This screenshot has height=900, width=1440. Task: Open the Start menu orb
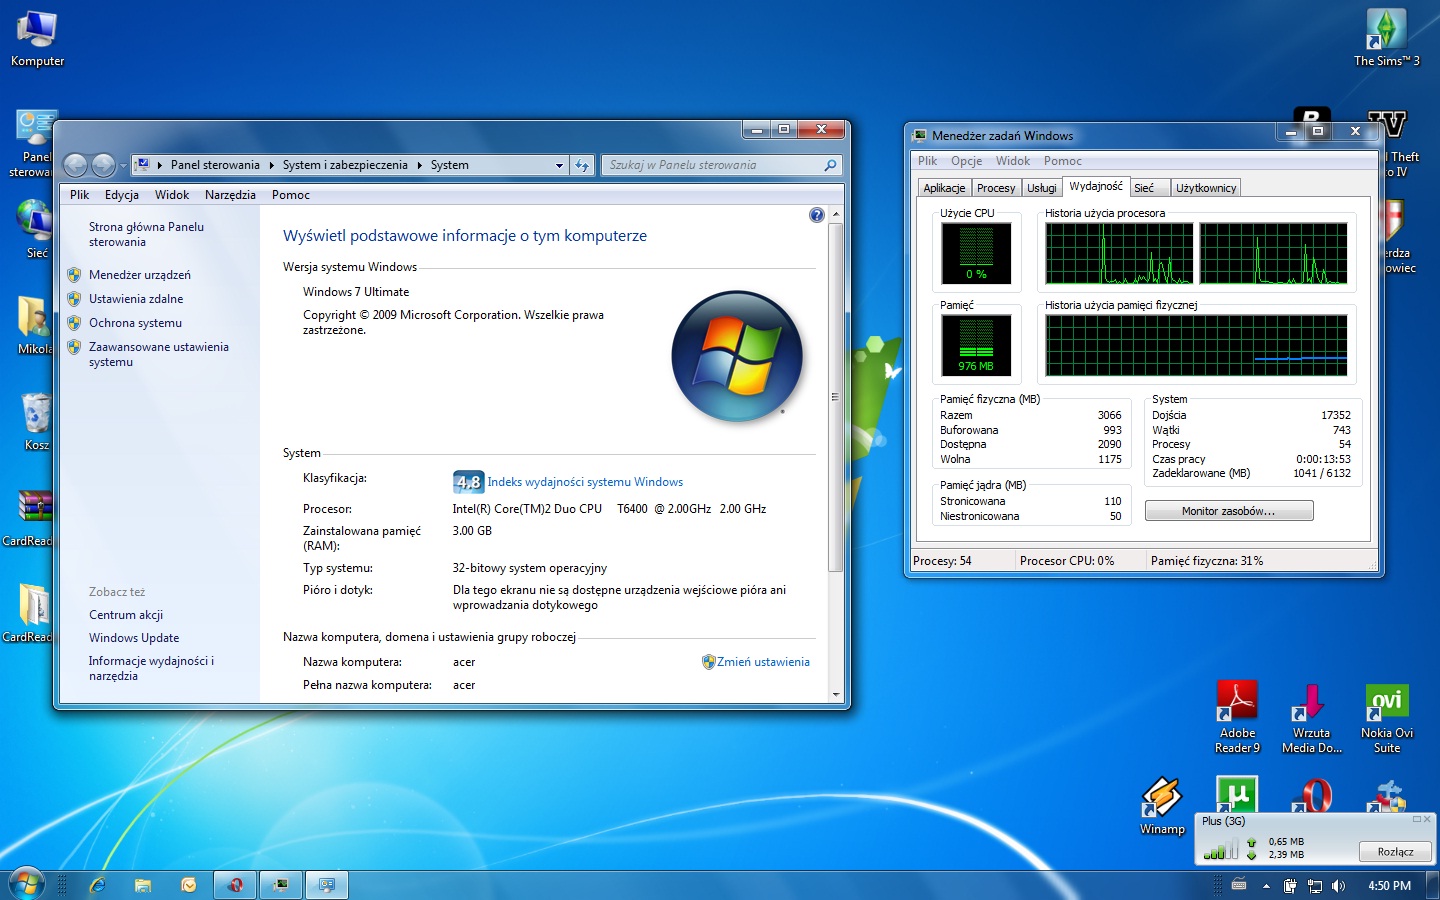27,884
